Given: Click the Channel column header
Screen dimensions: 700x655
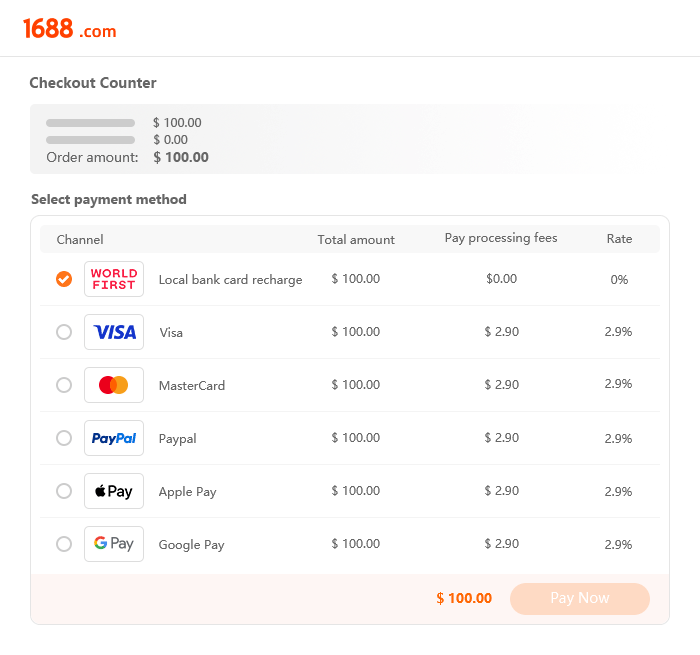Looking at the screenshot, I should [80, 240].
